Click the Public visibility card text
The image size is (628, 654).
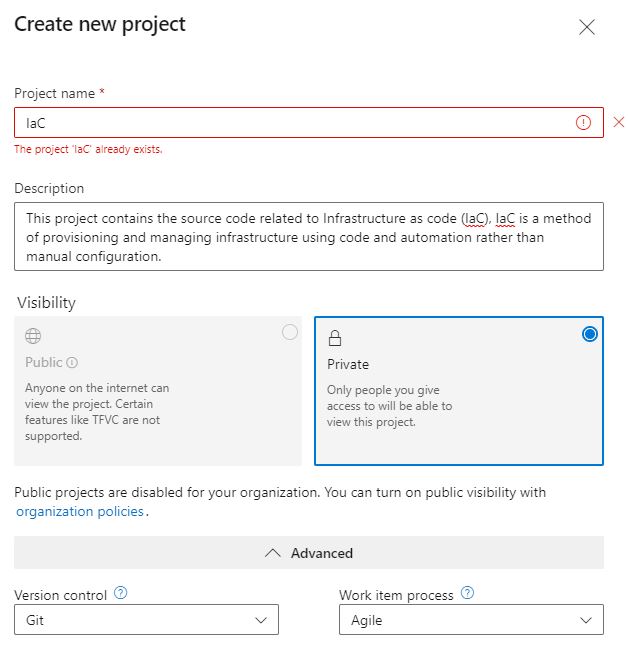click(x=97, y=412)
